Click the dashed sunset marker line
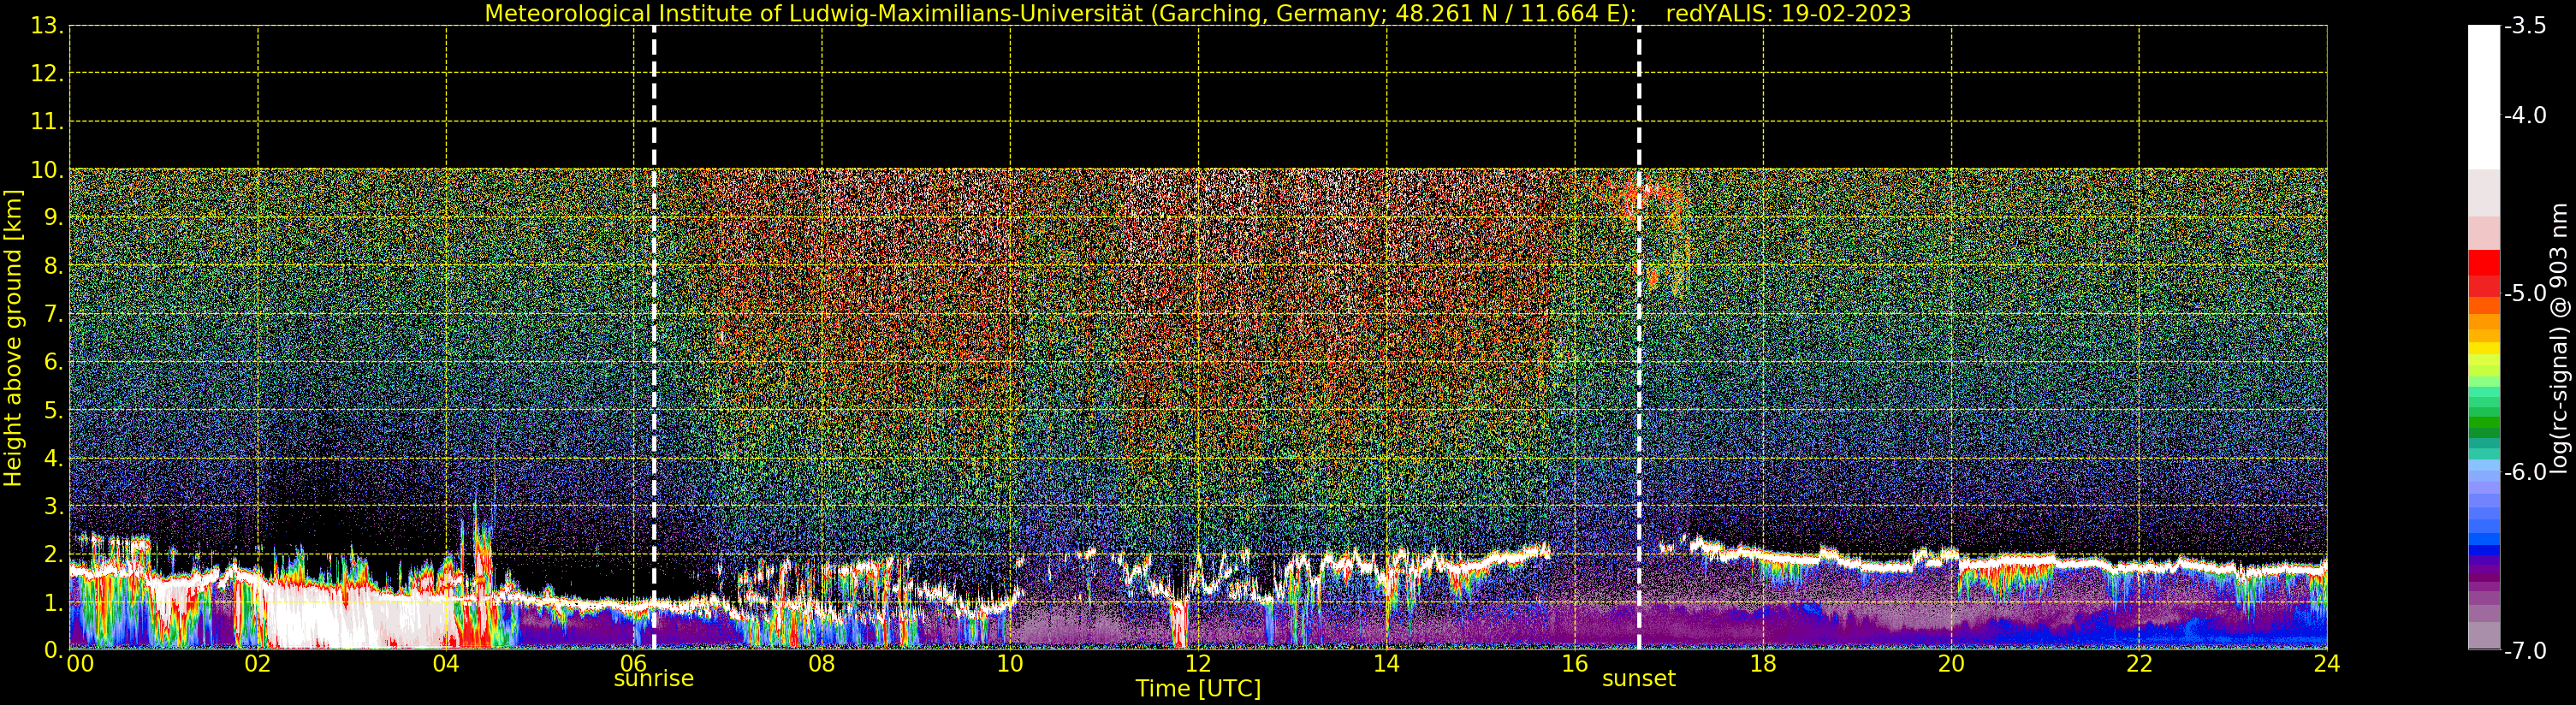The height and width of the screenshot is (705, 2576). coord(1639,338)
